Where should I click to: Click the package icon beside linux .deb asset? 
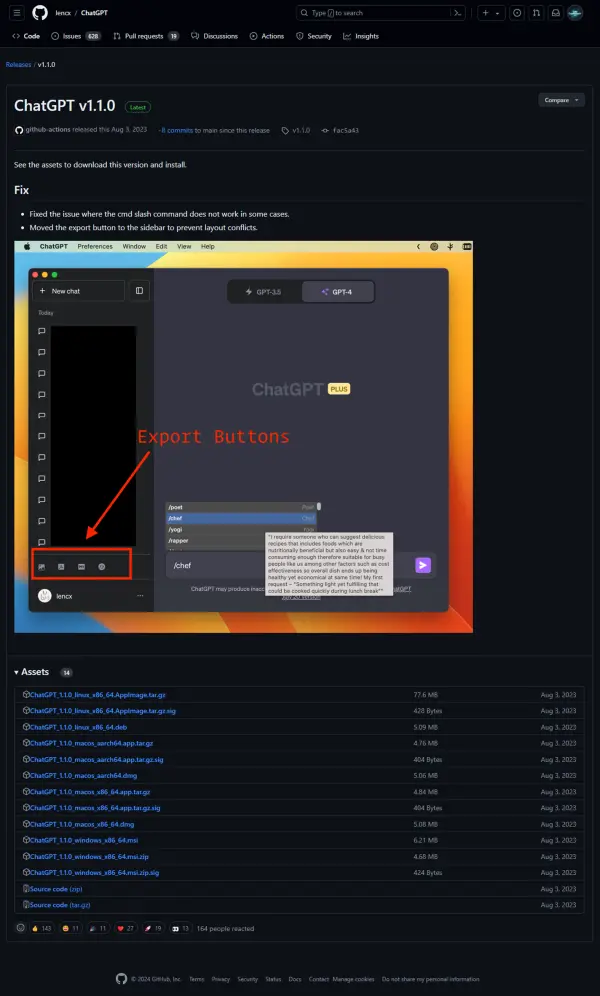[x=26, y=727]
